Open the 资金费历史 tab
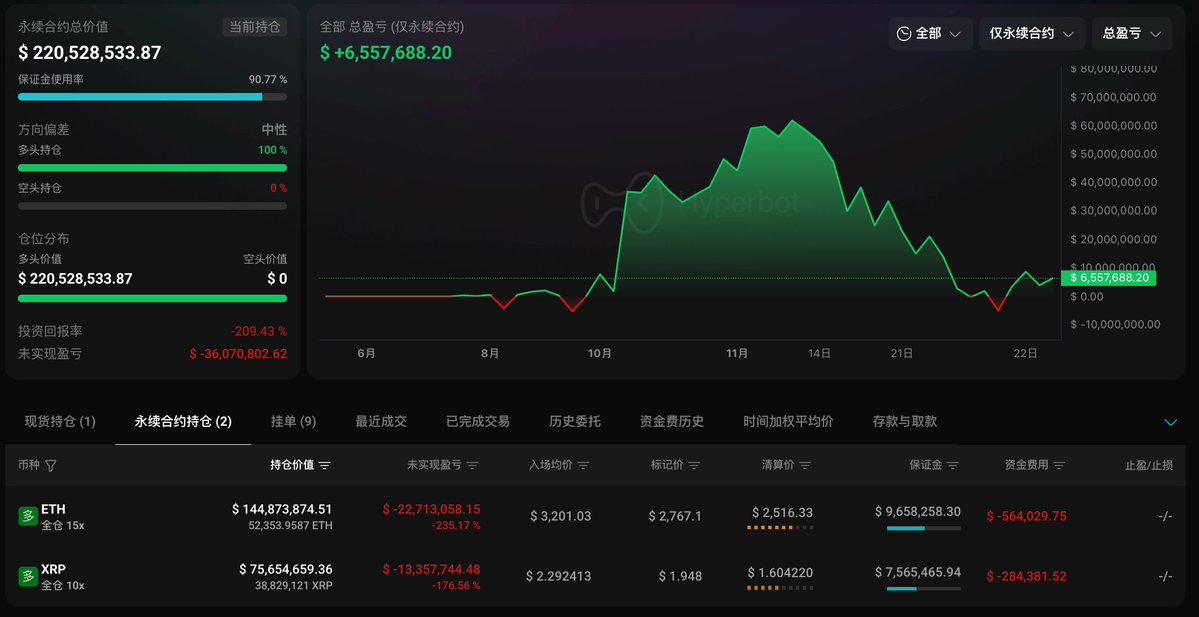1199x617 pixels. pos(672,422)
